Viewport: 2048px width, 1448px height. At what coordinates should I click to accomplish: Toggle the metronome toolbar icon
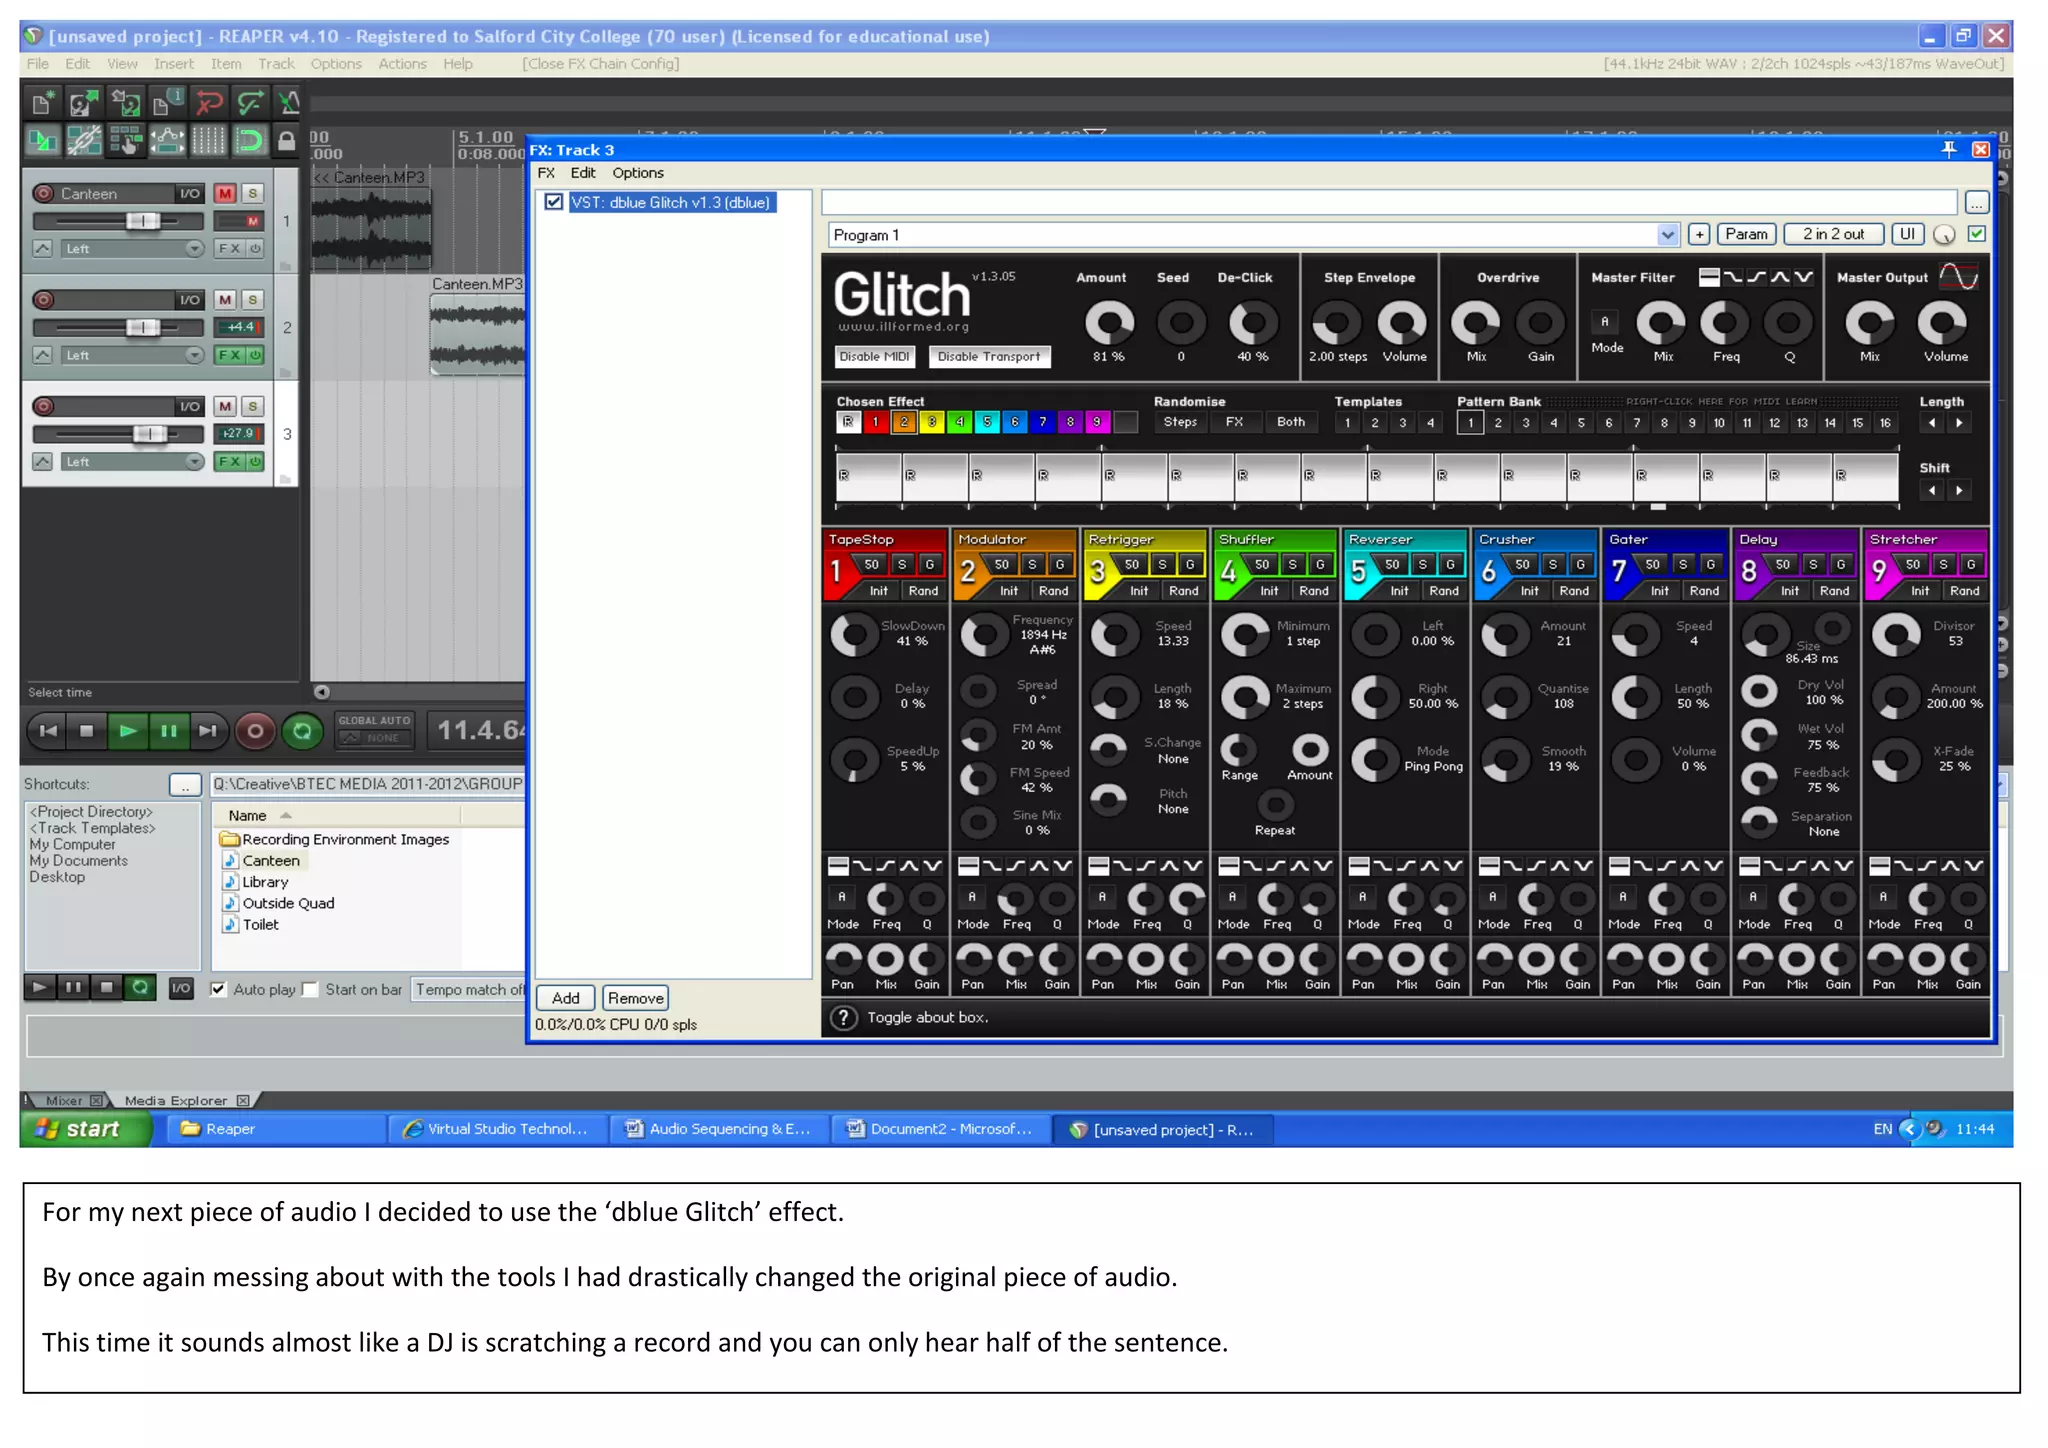(290, 103)
